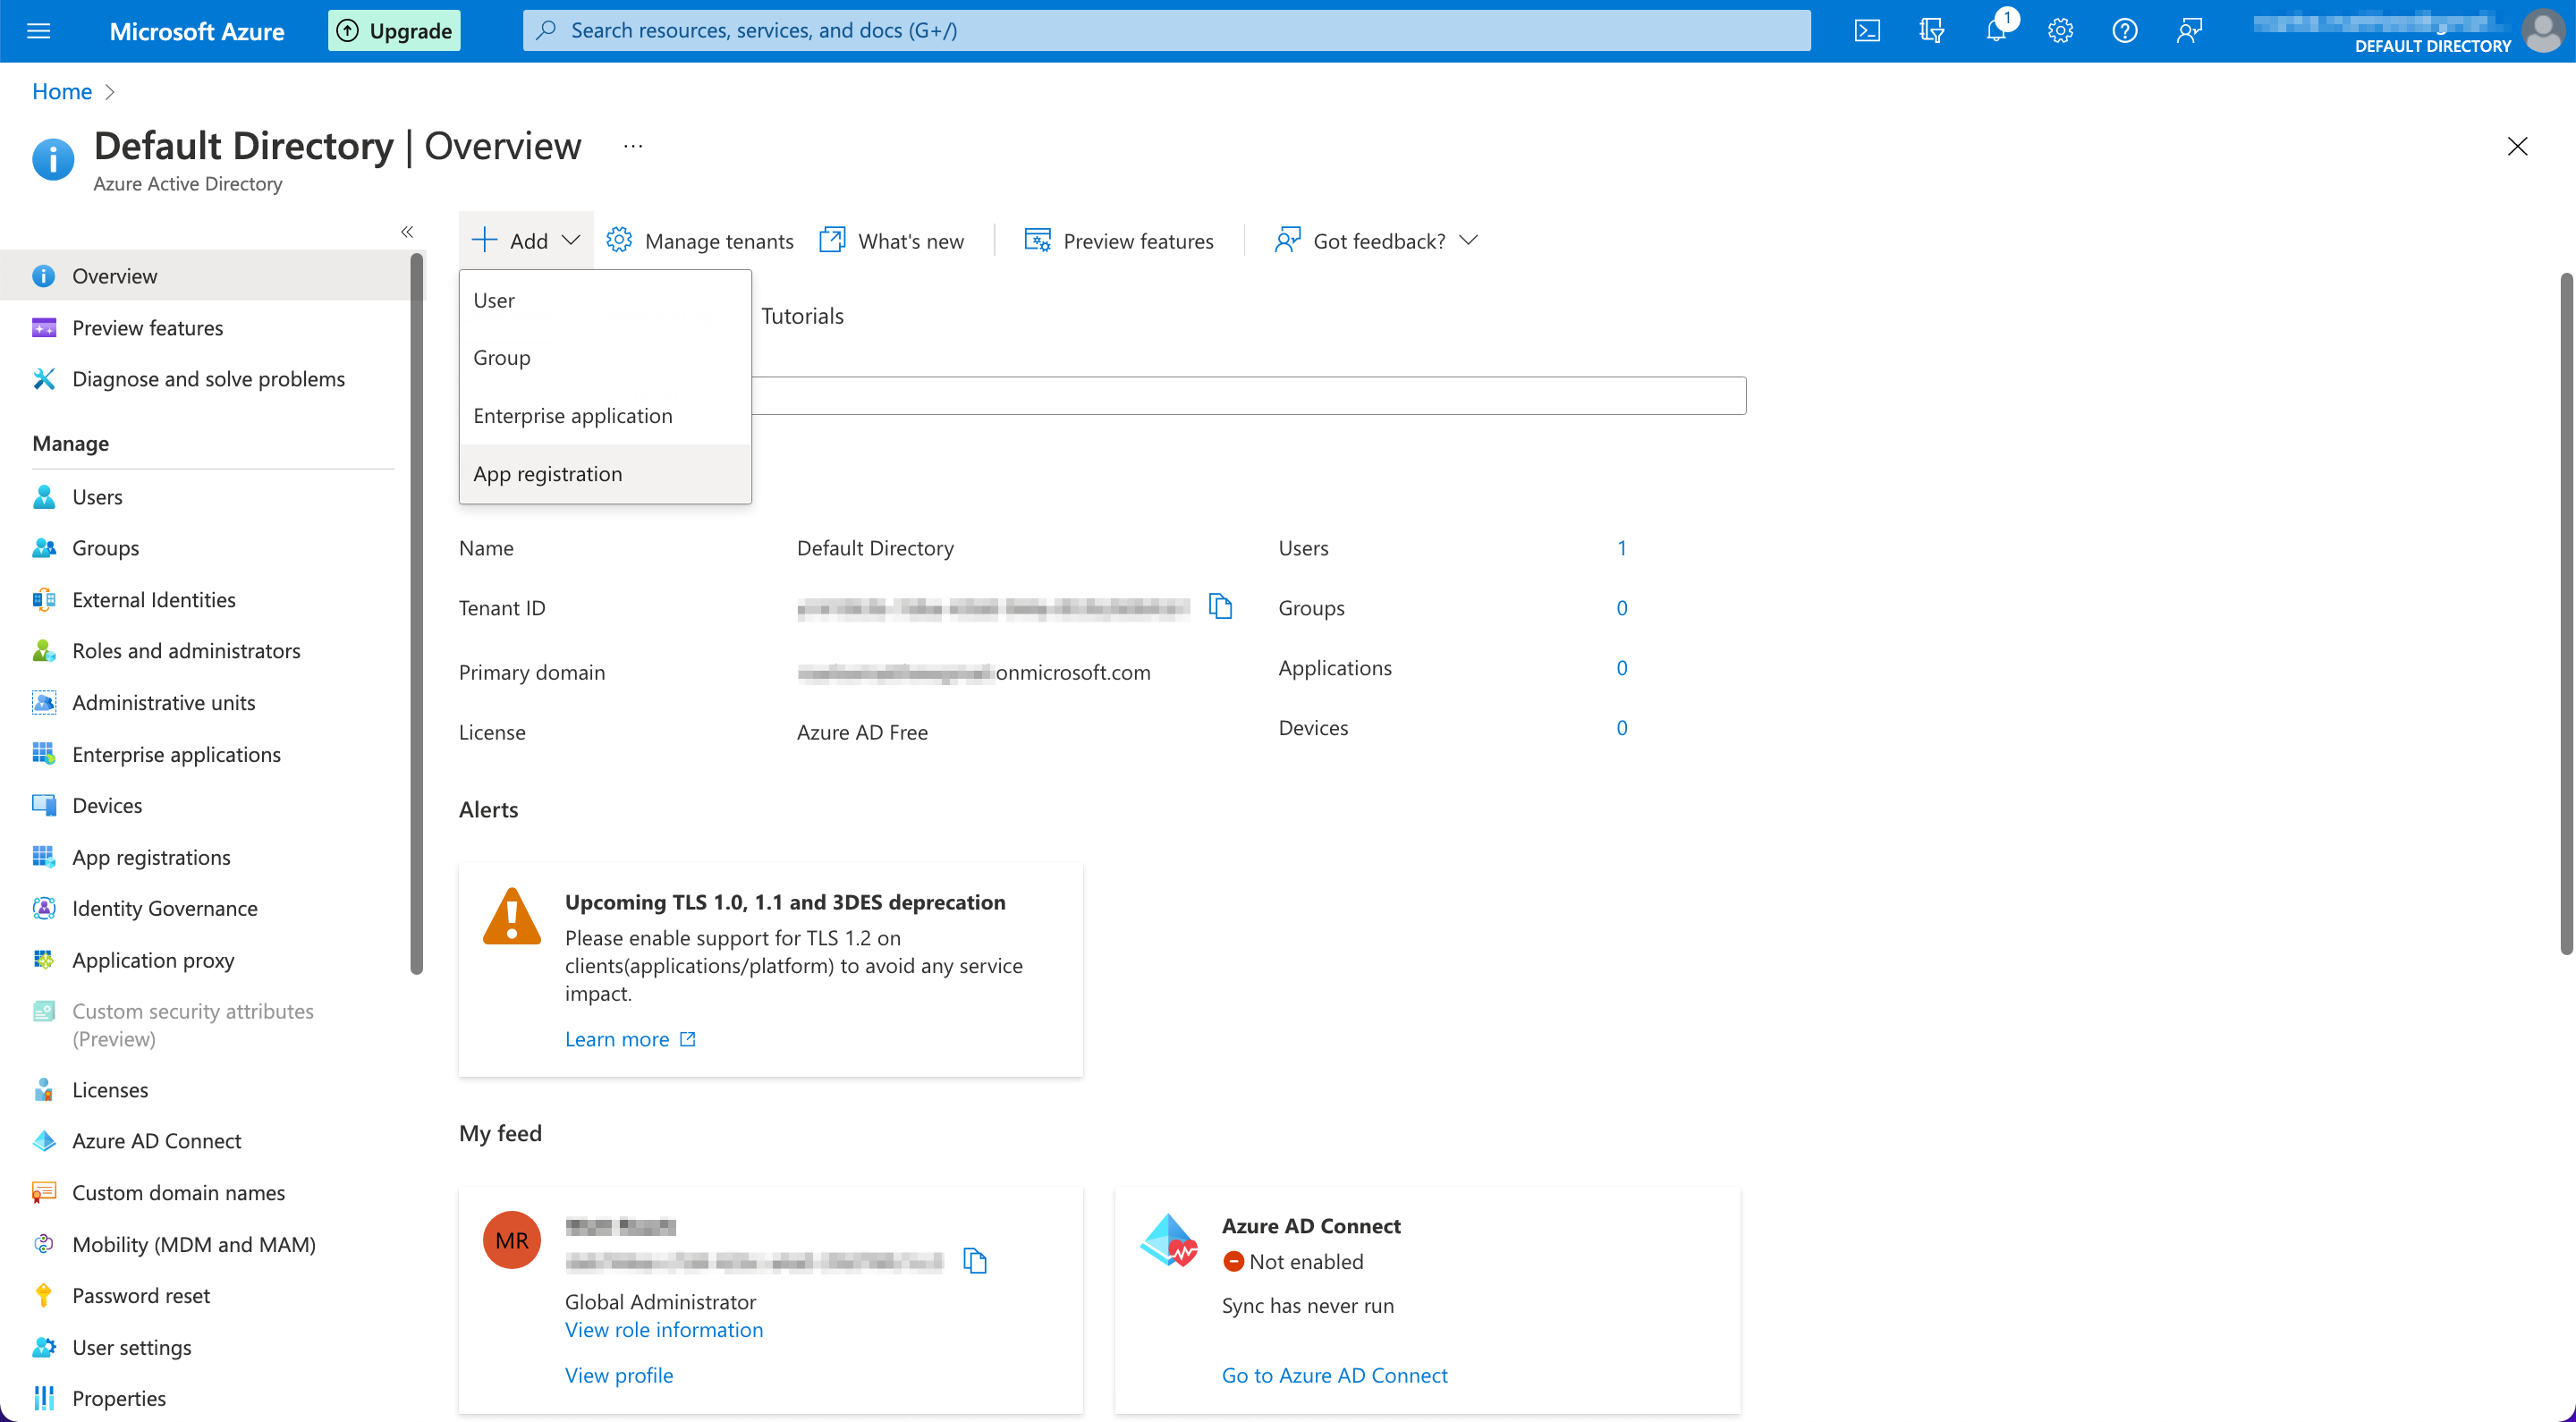Click the Directories and subscriptions filter icon

[1931, 31]
